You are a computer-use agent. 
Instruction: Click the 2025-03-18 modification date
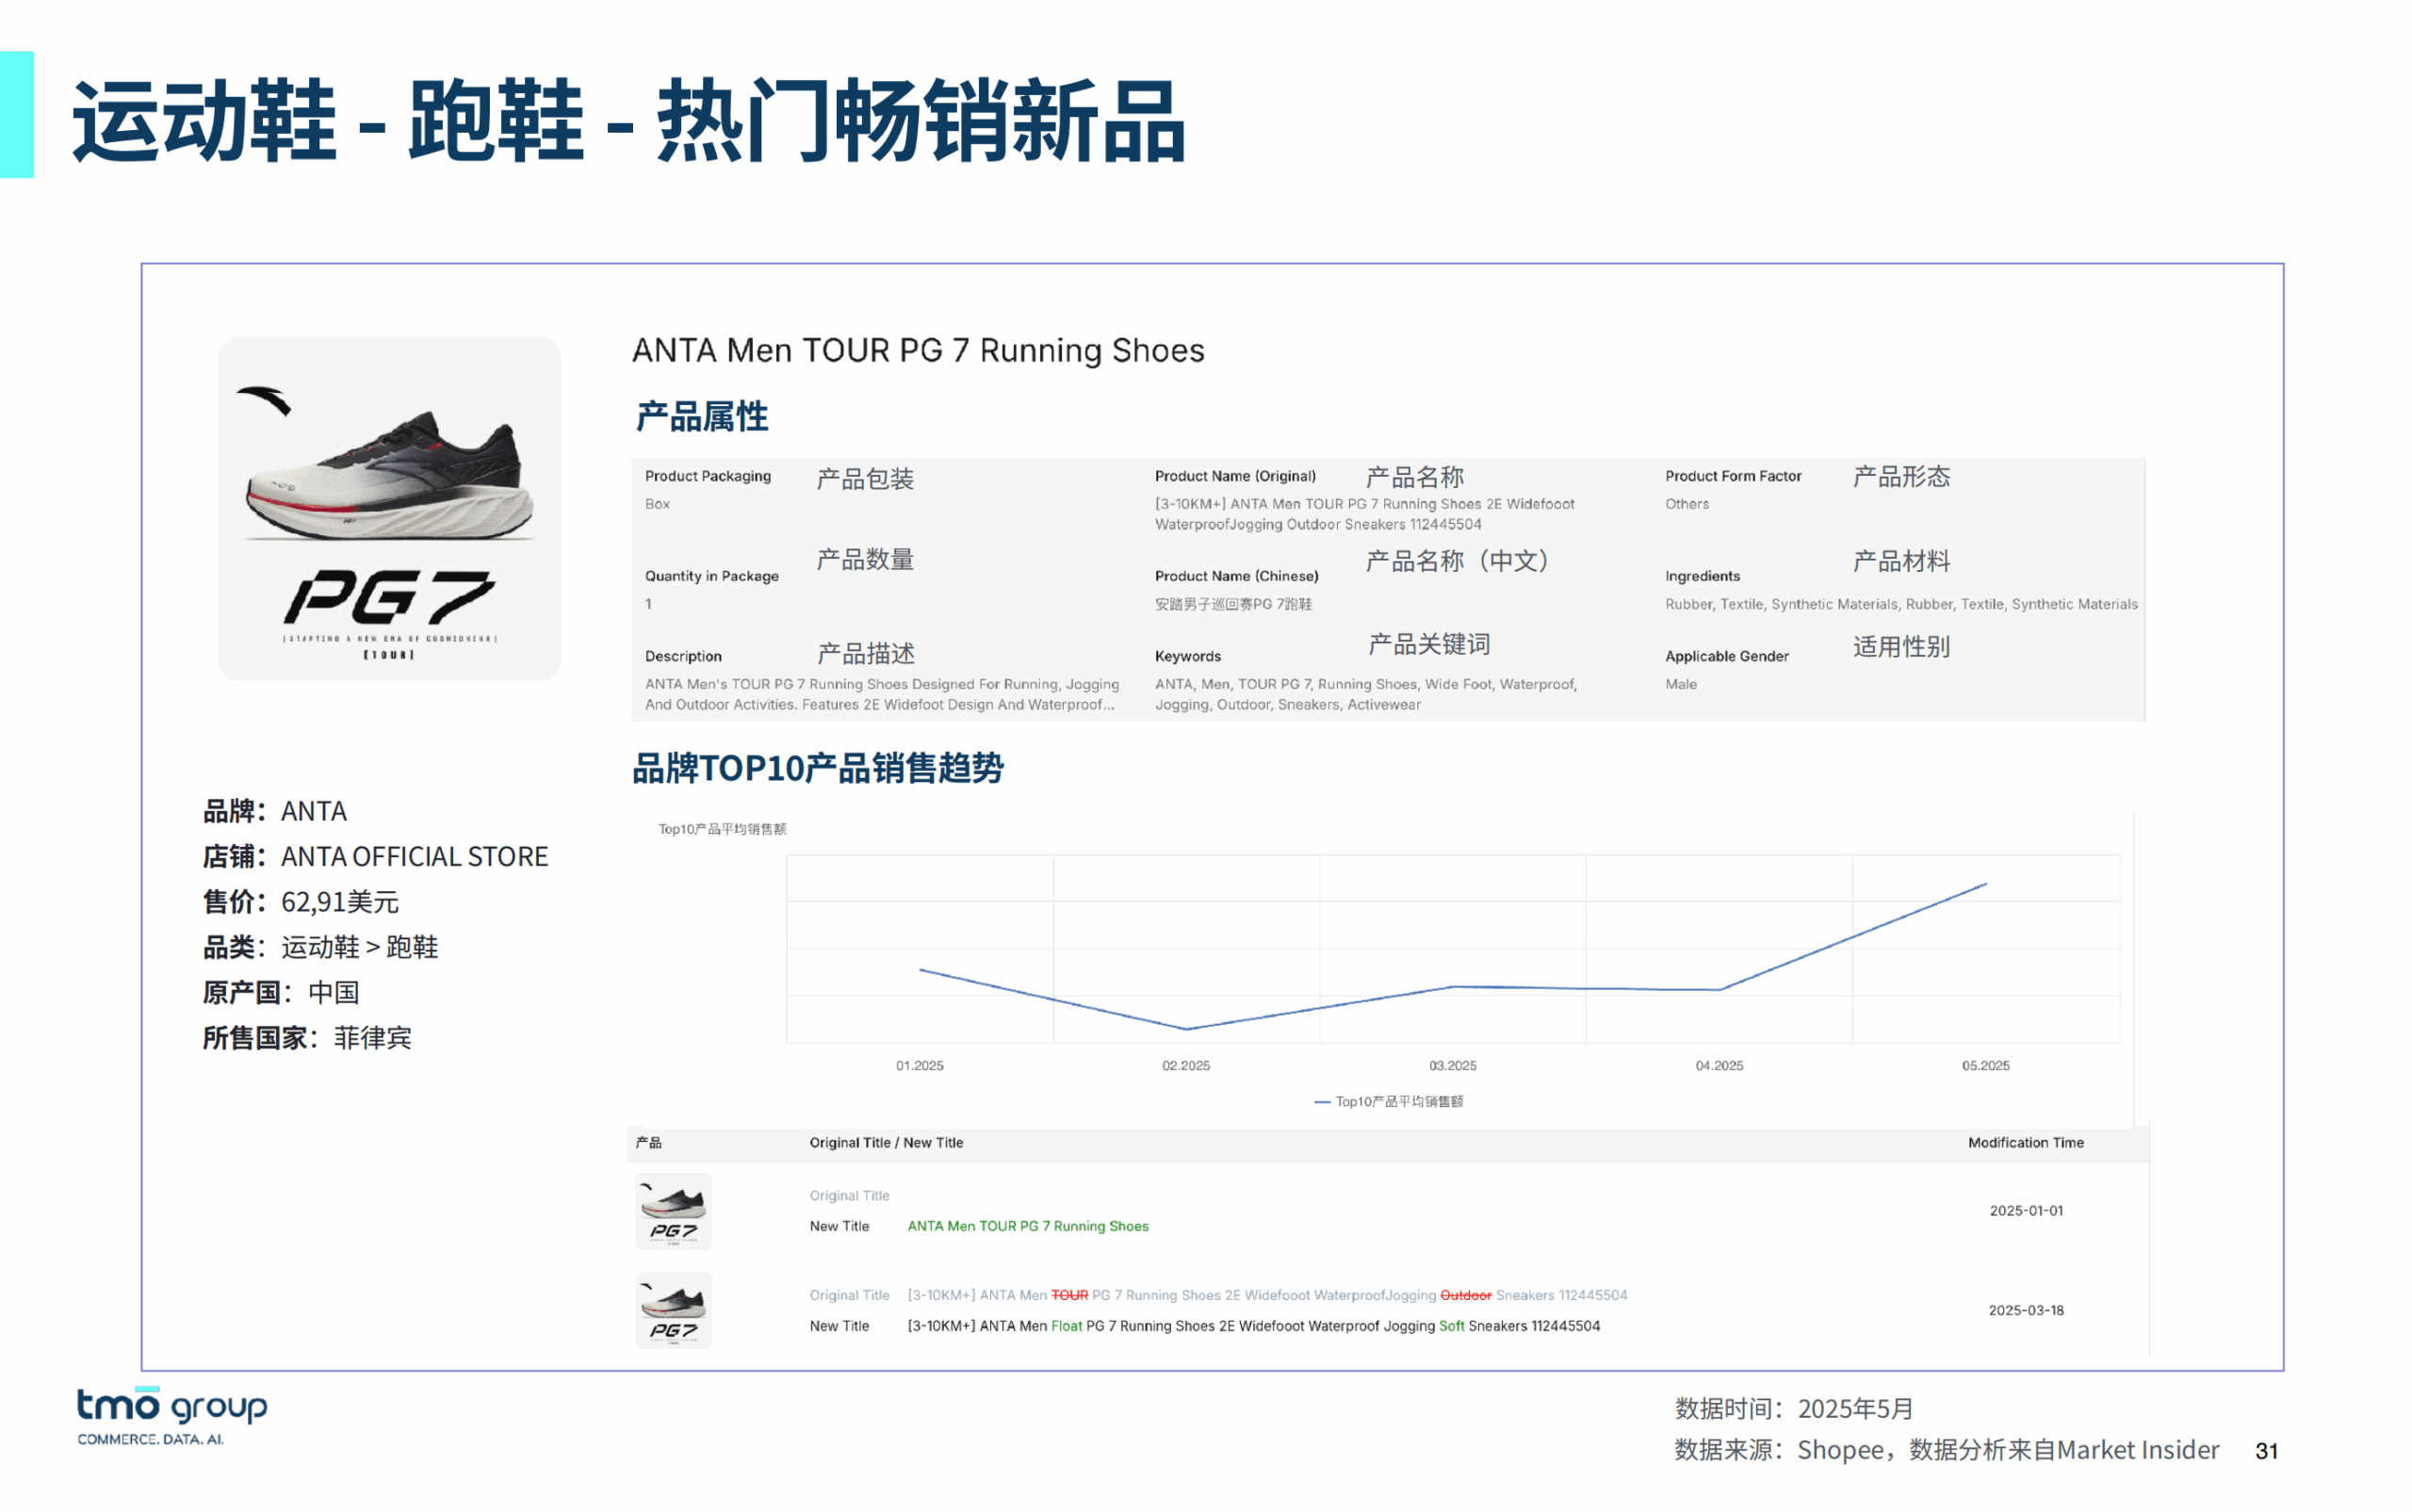pos(2026,1310)
